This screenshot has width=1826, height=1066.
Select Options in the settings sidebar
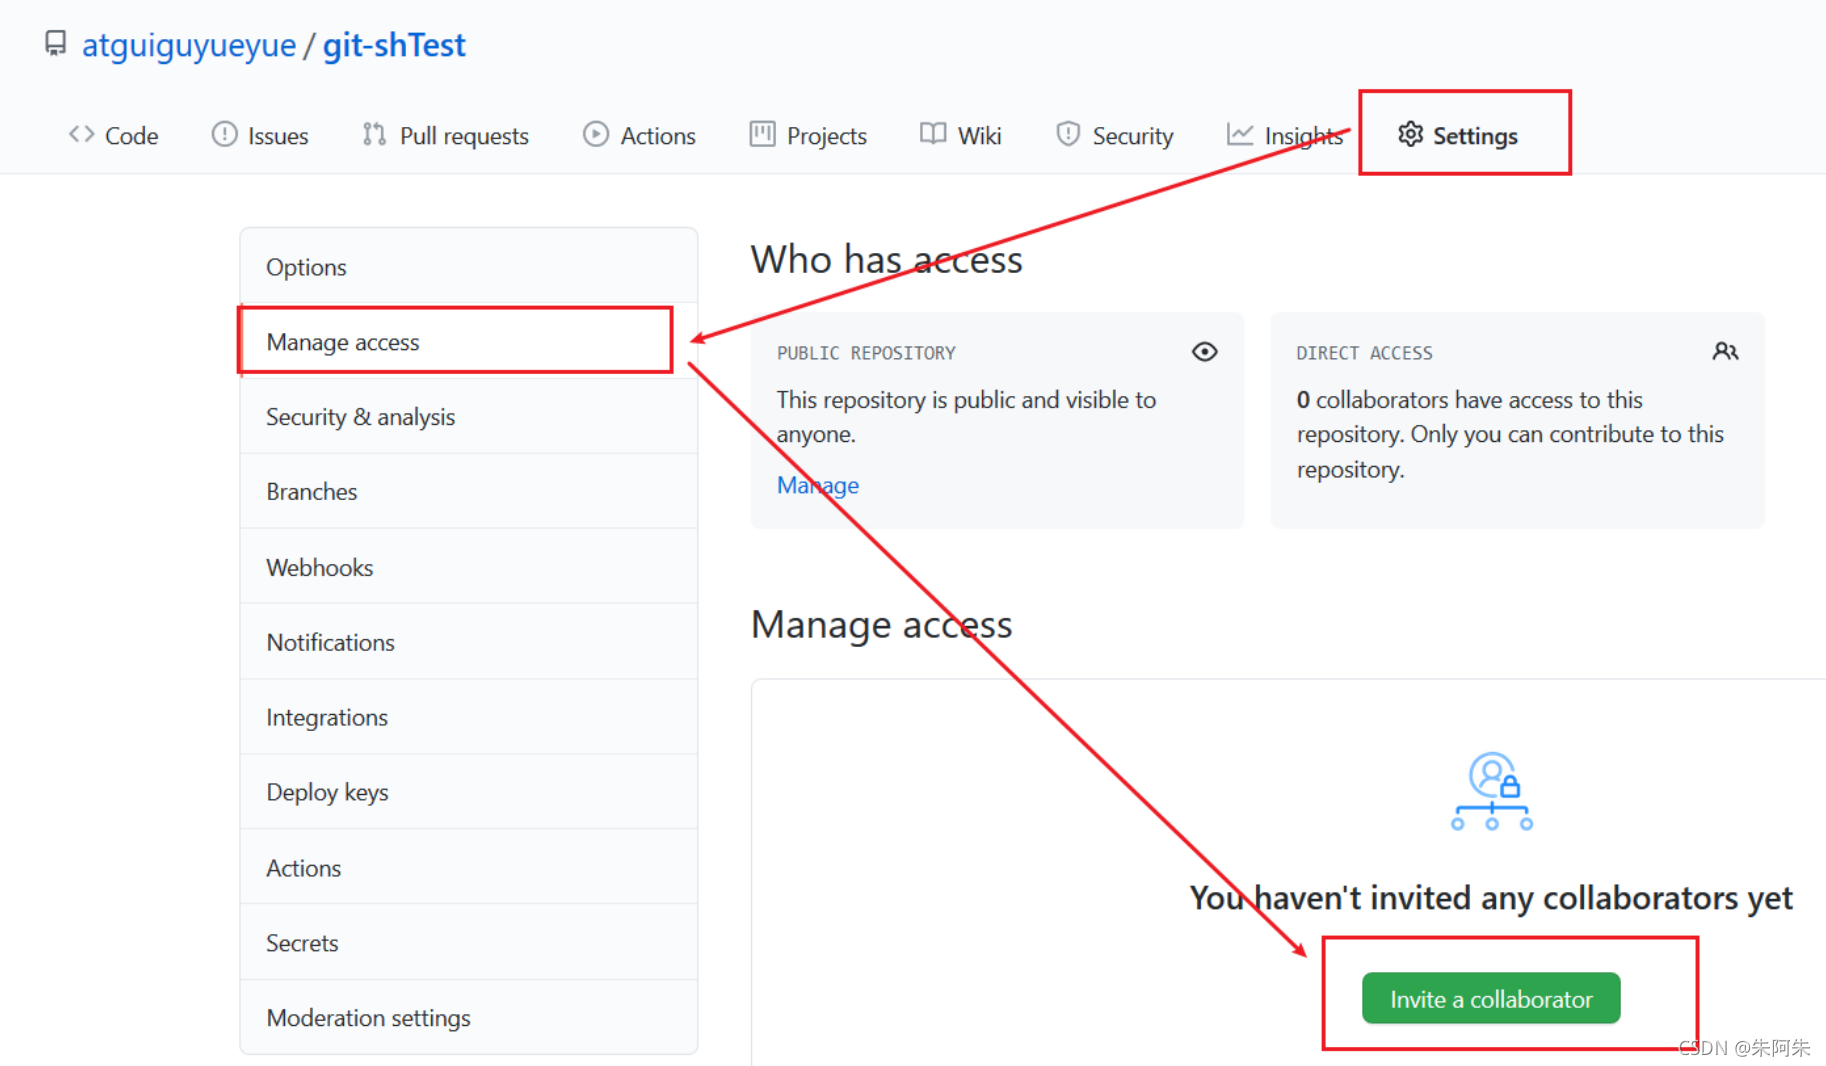pos(468,267)
